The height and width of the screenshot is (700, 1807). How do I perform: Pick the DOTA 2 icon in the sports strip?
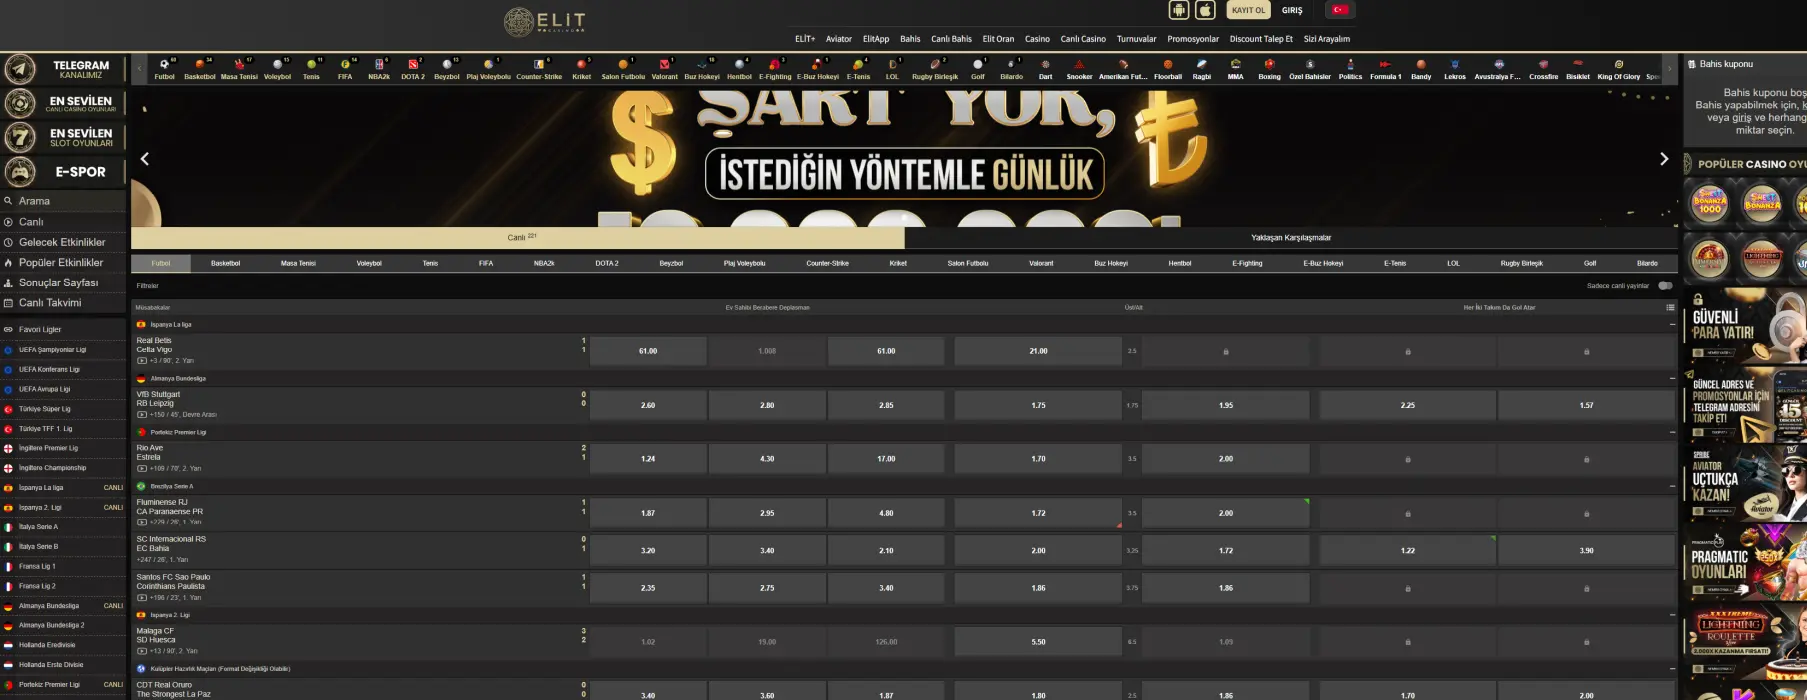413,69
